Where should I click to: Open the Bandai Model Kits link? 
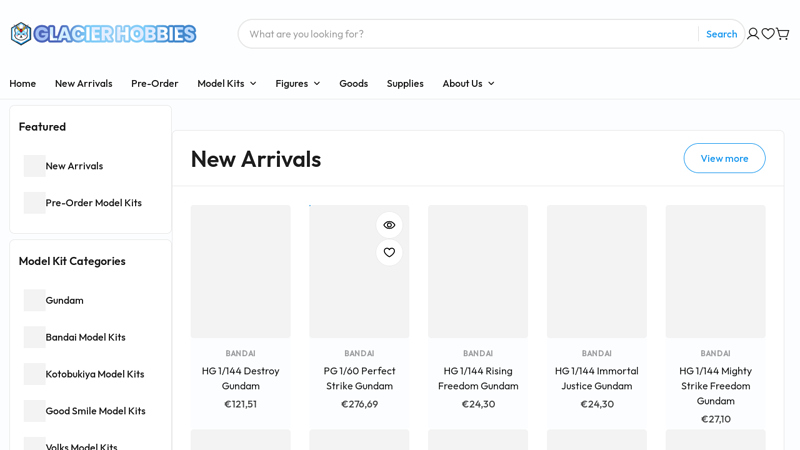click(85, 337)
